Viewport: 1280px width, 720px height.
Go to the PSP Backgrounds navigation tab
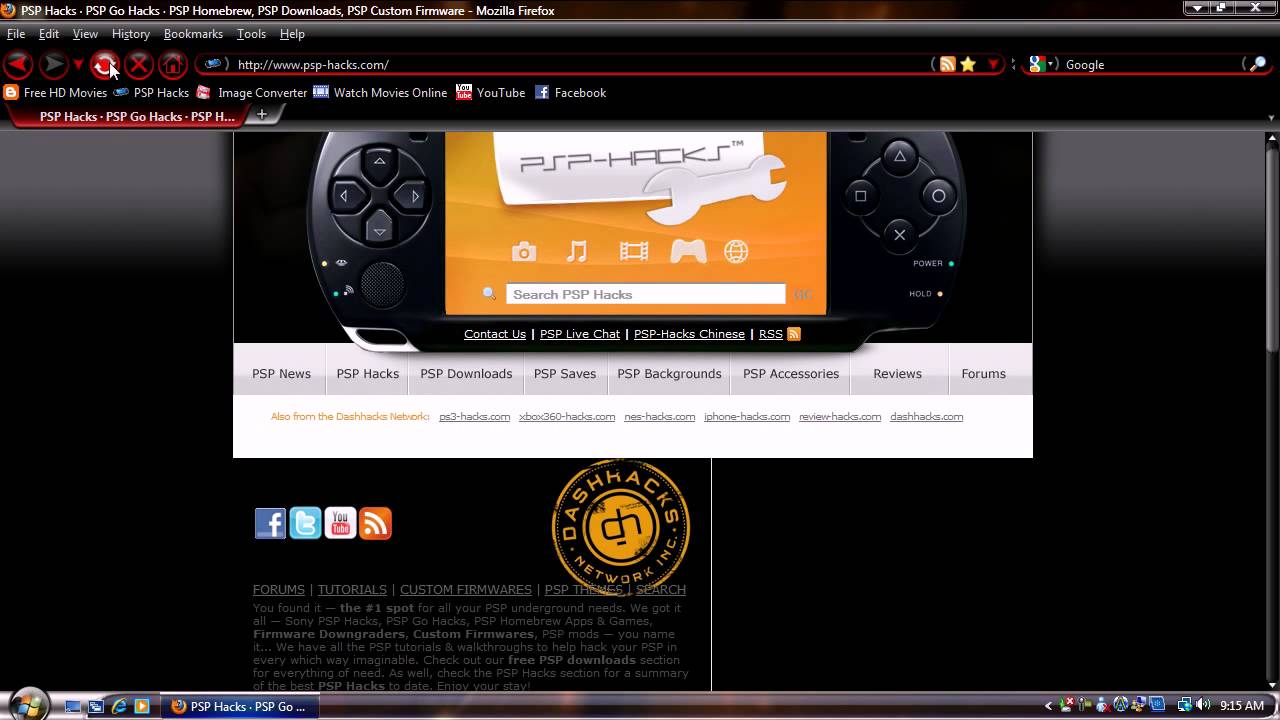(x=669, y=373)
